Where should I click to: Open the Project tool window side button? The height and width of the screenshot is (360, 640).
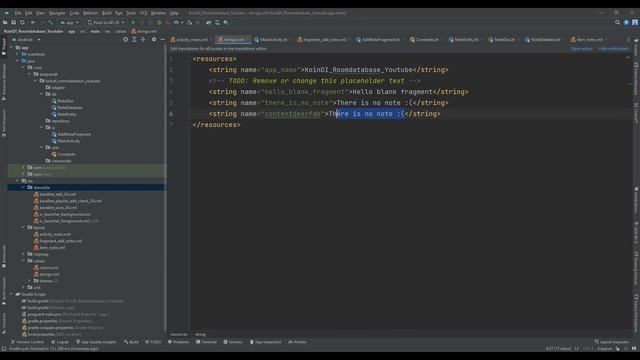(4, 47)
